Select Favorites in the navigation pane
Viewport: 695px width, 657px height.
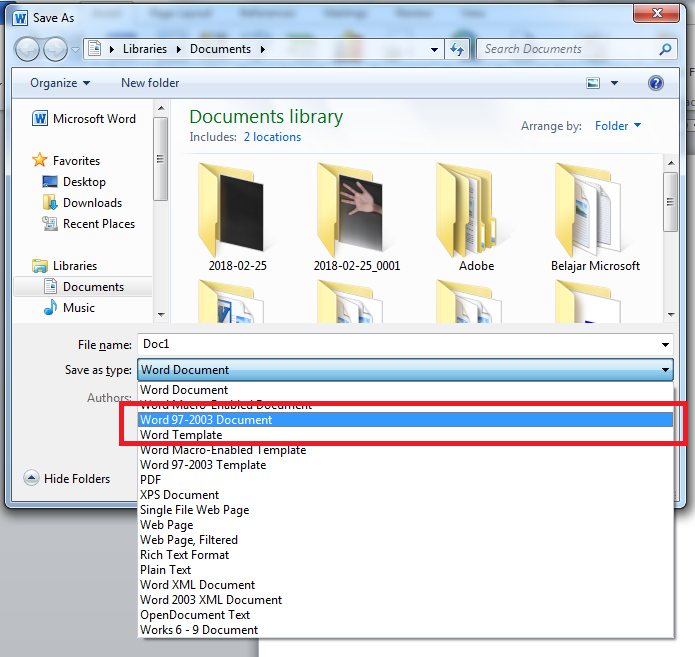[x=66, y=160]
